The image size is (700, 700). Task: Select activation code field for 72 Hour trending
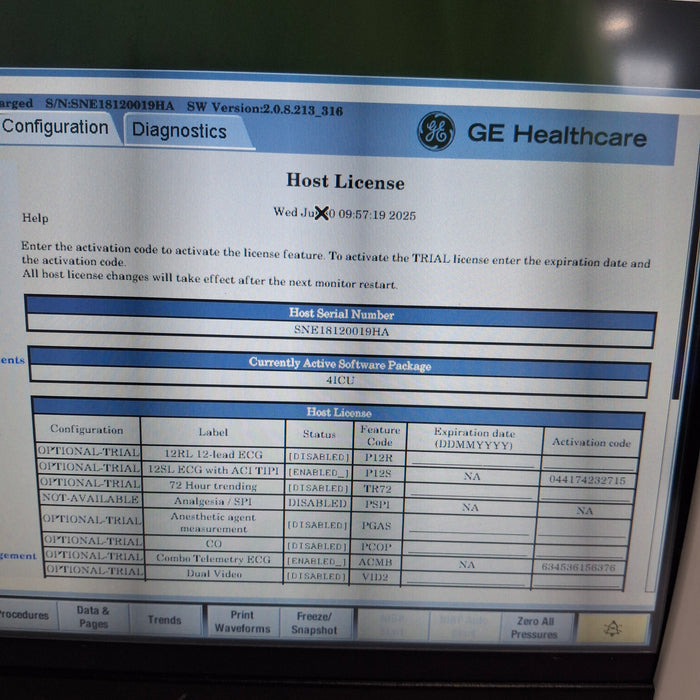tap(586, 494)
